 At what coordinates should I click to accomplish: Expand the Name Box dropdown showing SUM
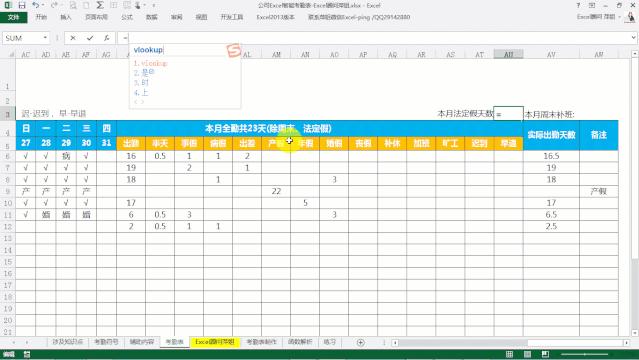coord(45,38)
